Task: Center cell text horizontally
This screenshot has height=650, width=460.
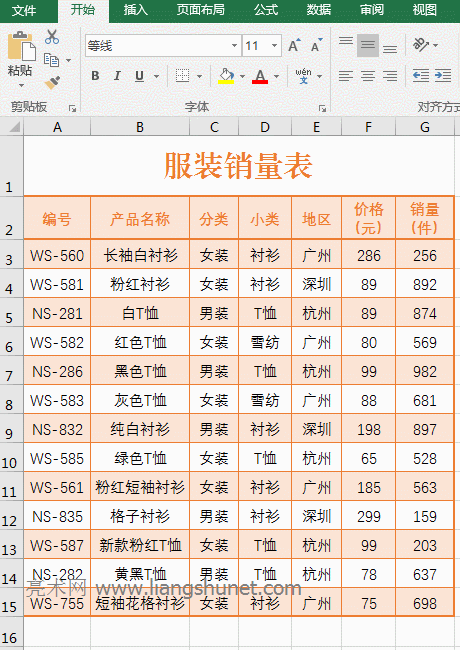Action: click(x=368, y=76)
